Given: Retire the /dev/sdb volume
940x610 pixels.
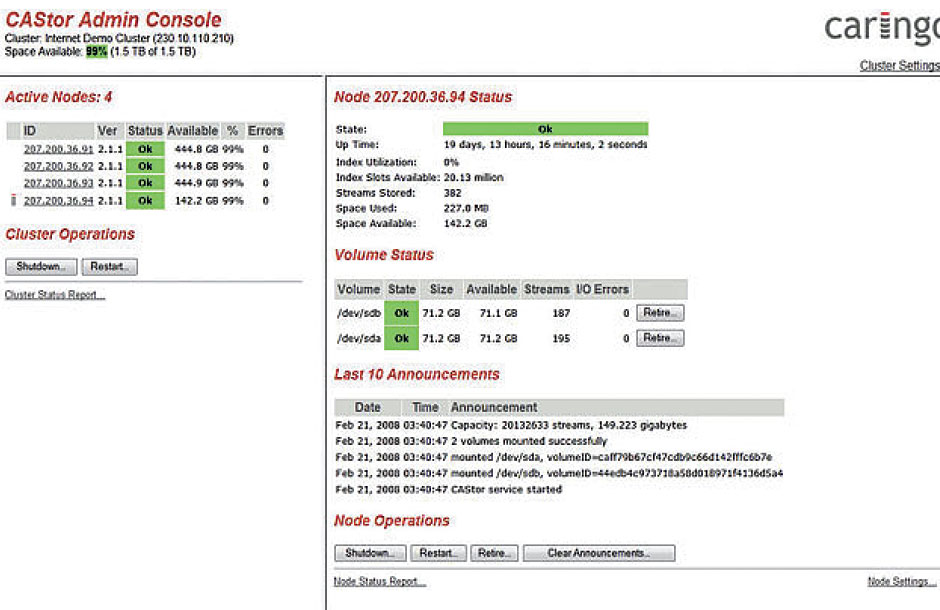Looking at the screenshot, I should pos(659,313).
